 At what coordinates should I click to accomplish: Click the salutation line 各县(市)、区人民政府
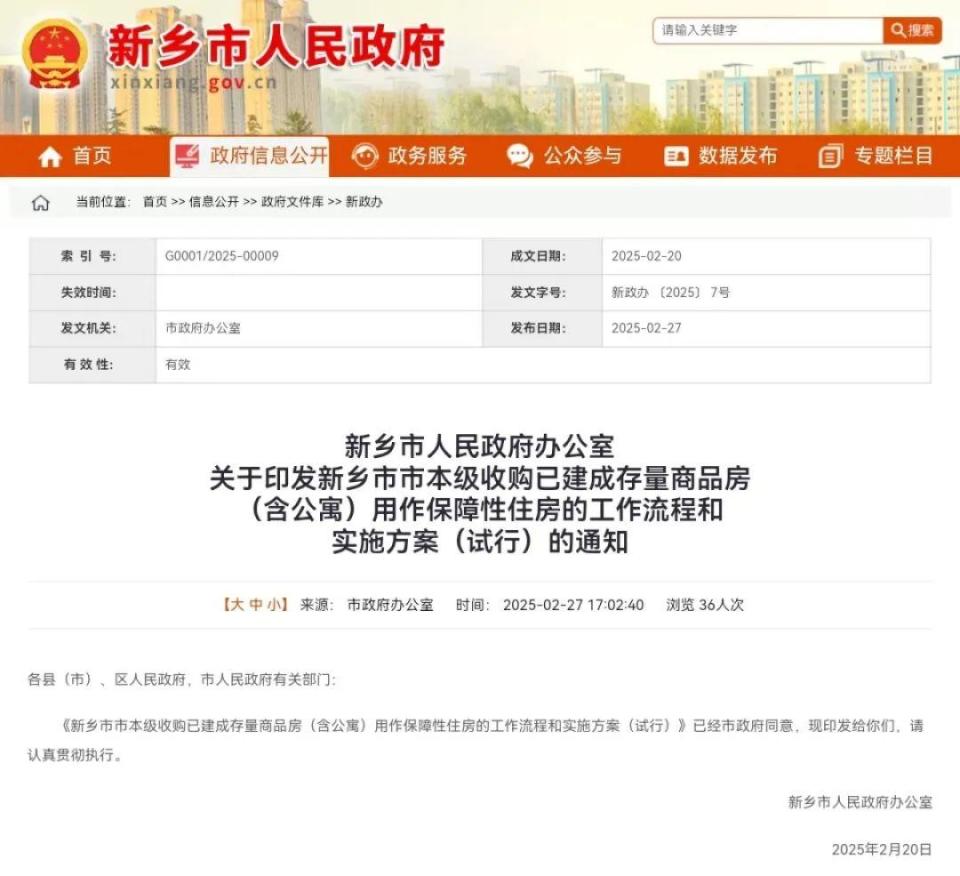(182, 679)
